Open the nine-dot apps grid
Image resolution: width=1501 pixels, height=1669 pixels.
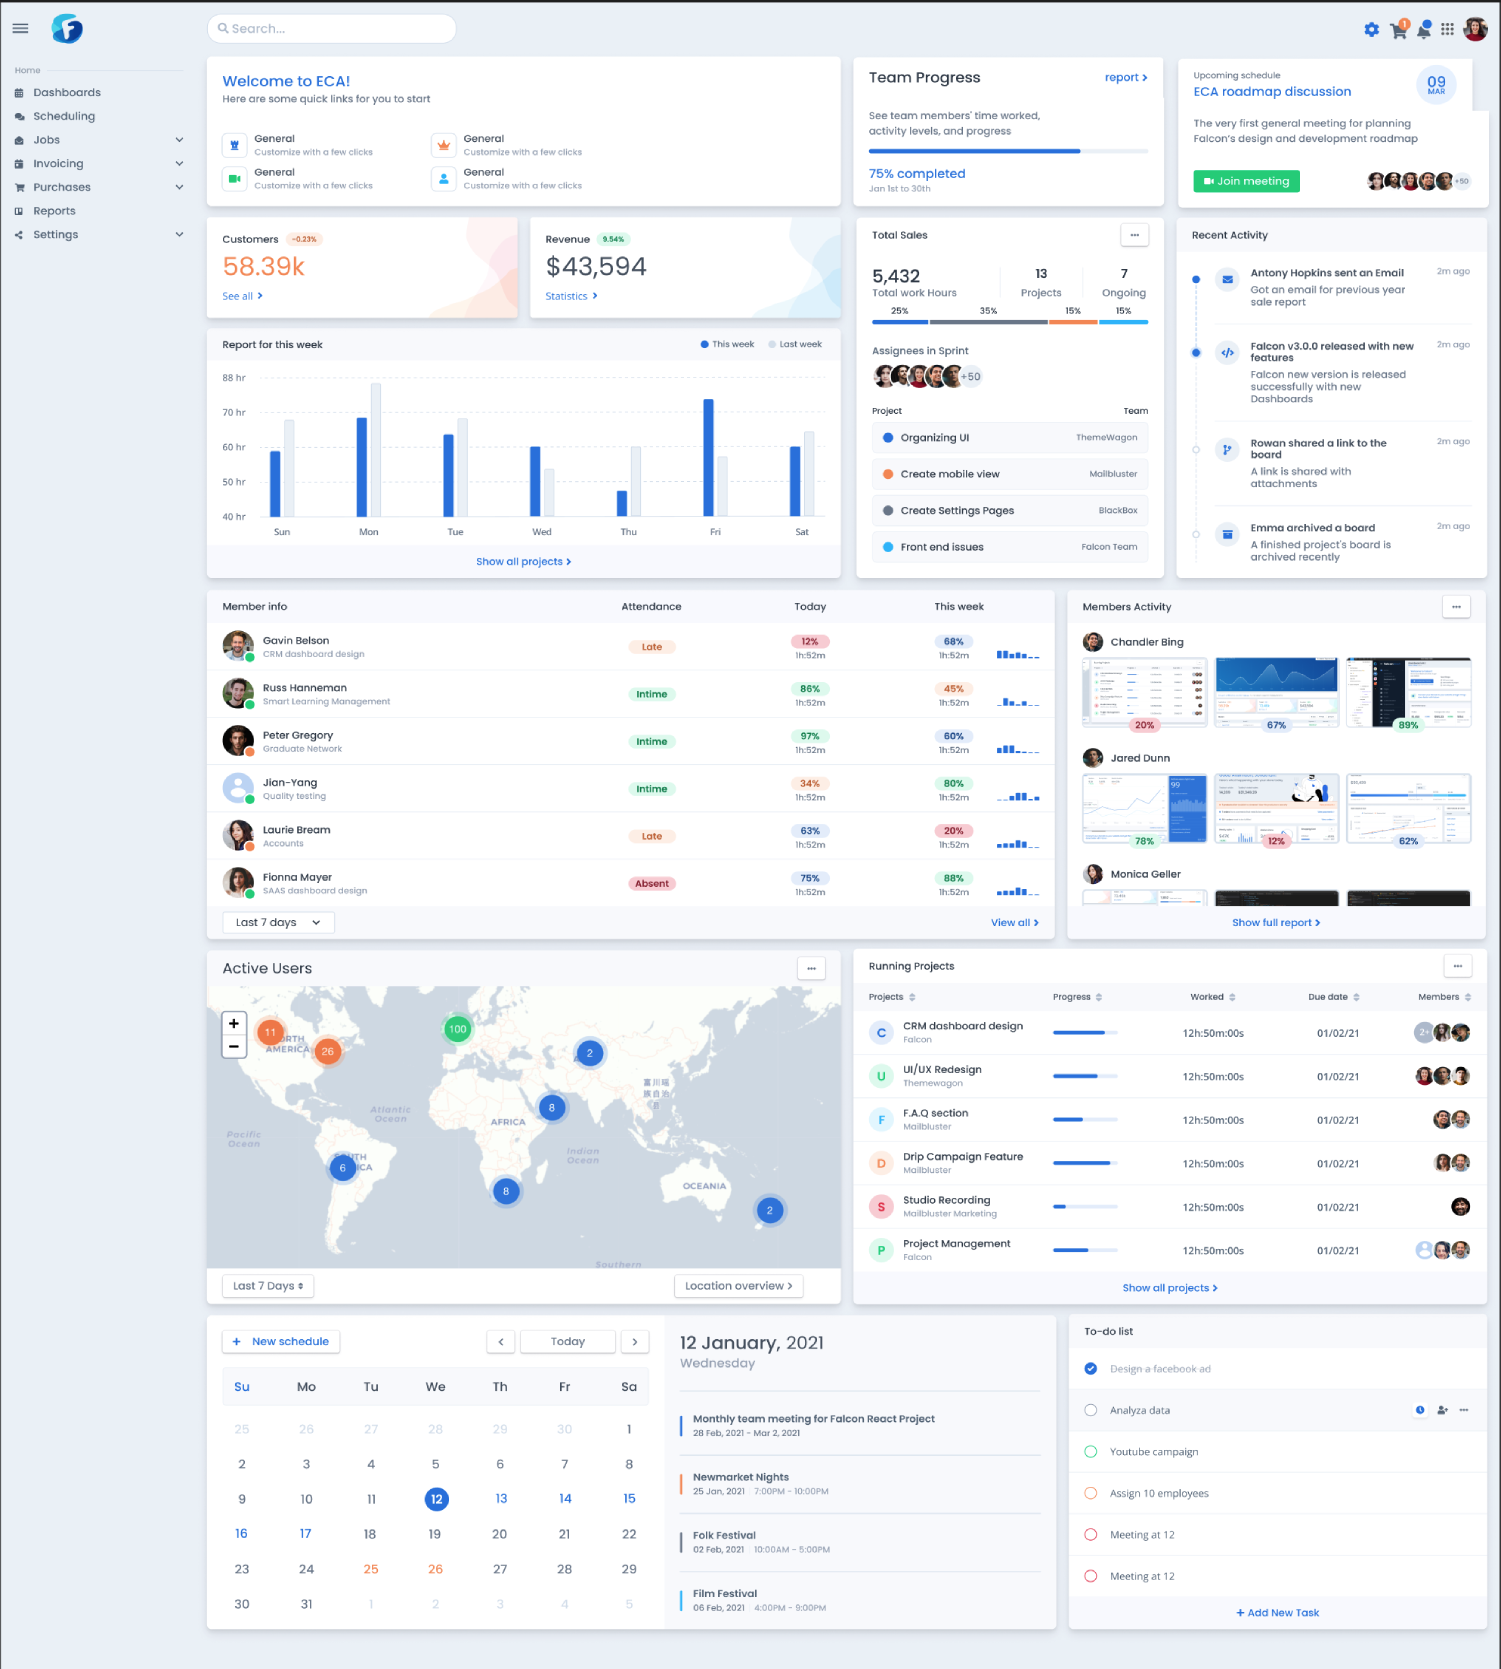coord(1447,30)
